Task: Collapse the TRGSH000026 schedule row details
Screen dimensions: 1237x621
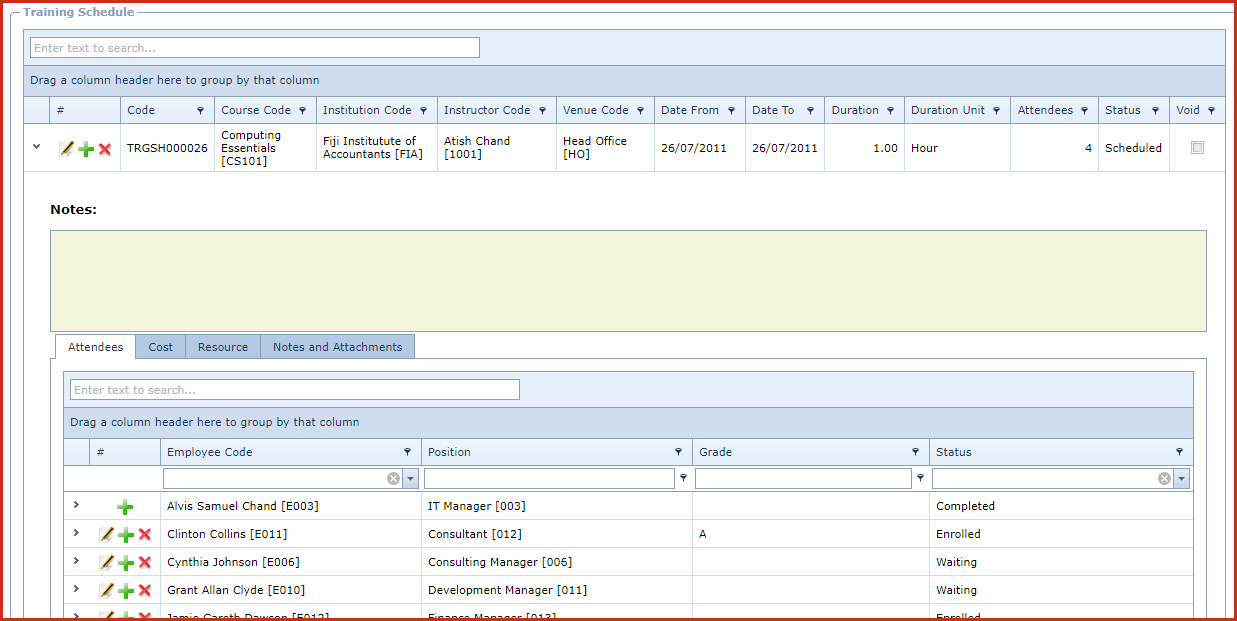Action: click(x=37, y=147)
